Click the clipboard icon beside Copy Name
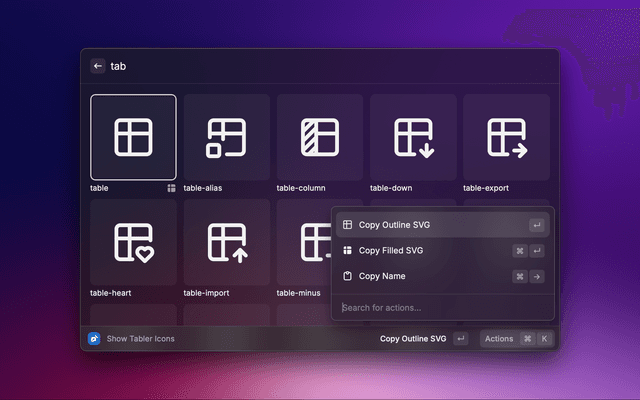The image size is (640, 400). coord(347,276)
